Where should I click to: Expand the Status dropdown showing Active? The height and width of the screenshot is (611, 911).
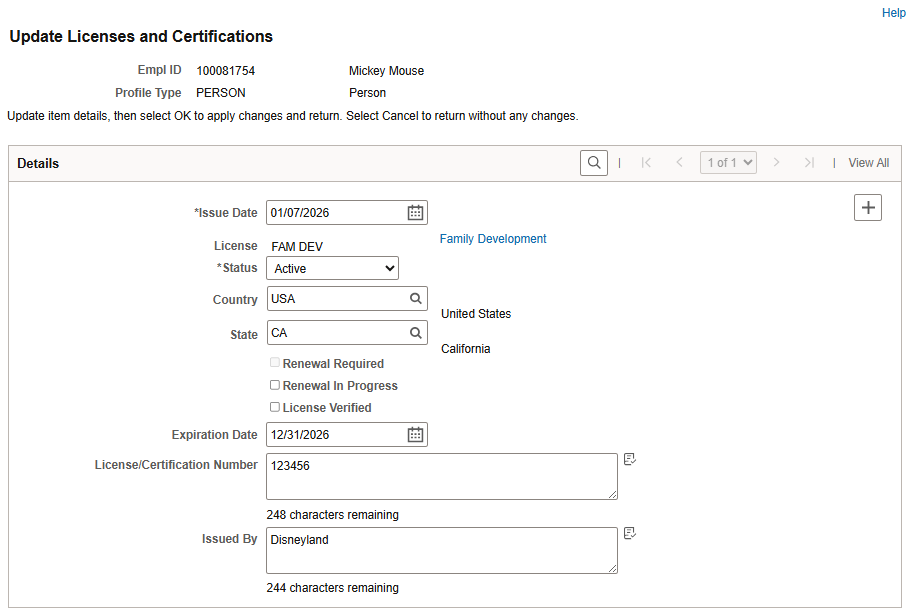pos(332,268)
